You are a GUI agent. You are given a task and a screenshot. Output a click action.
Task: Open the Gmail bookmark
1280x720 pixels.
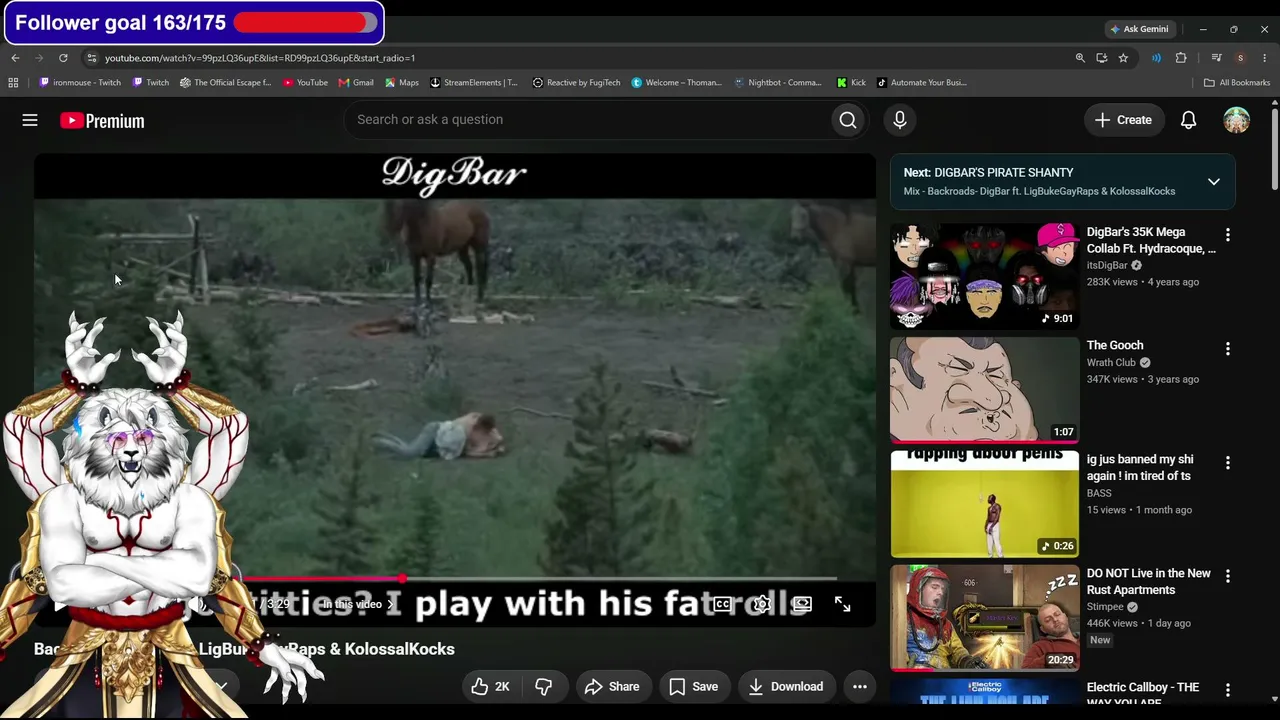[356, 83]
